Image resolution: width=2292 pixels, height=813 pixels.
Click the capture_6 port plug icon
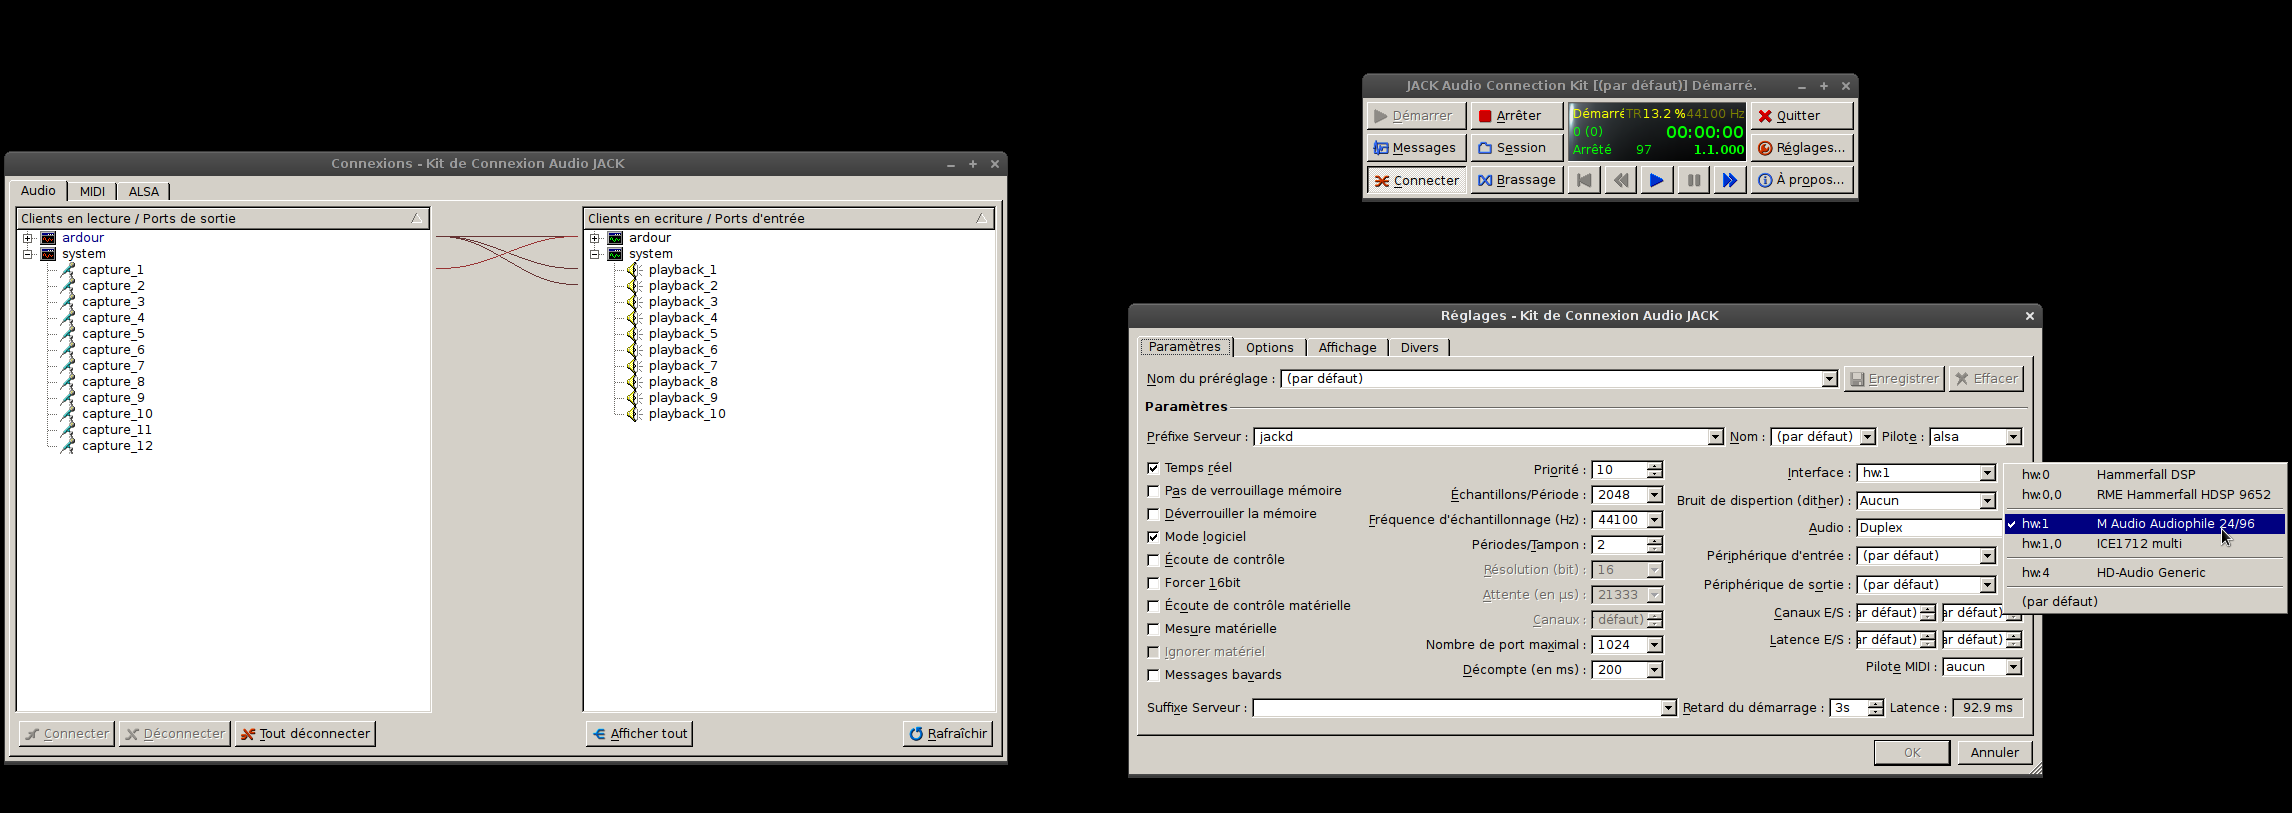coord(68,350)
